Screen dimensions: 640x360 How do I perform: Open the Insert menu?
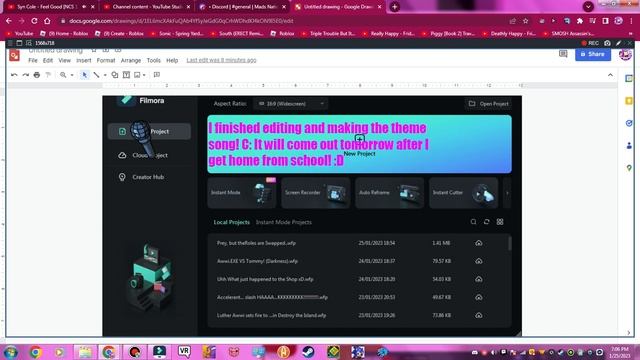click(84, 60)
